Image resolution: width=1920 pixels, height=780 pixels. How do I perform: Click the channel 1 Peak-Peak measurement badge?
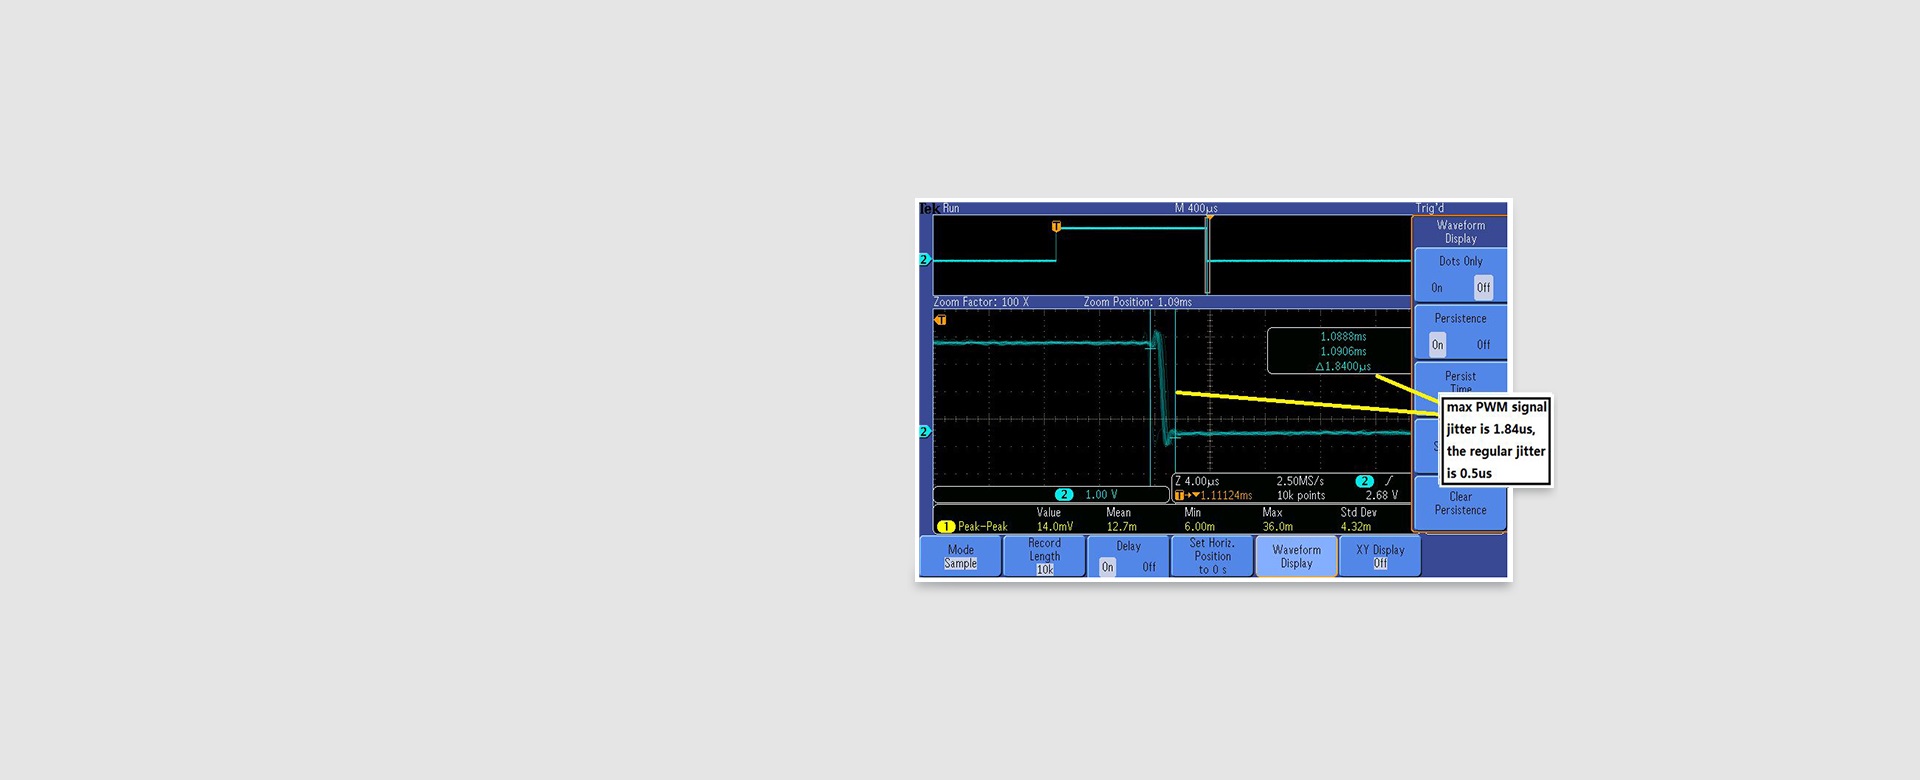pyautogui.click(x=945, y=526)
